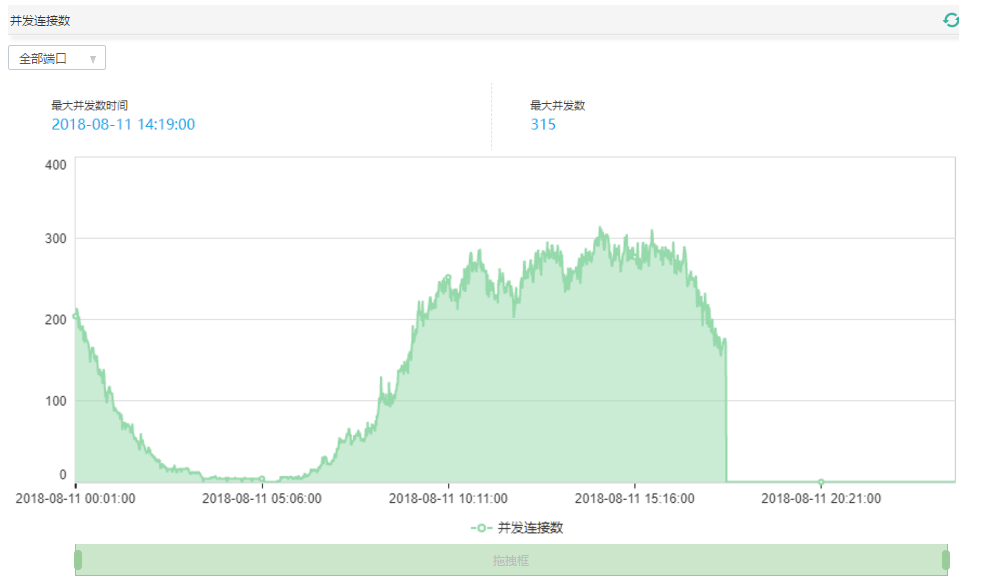Click the minimum data marker near 05:06:00
Image resolution: width=981 pixels, height=585 pixels.
pos(262,479)
